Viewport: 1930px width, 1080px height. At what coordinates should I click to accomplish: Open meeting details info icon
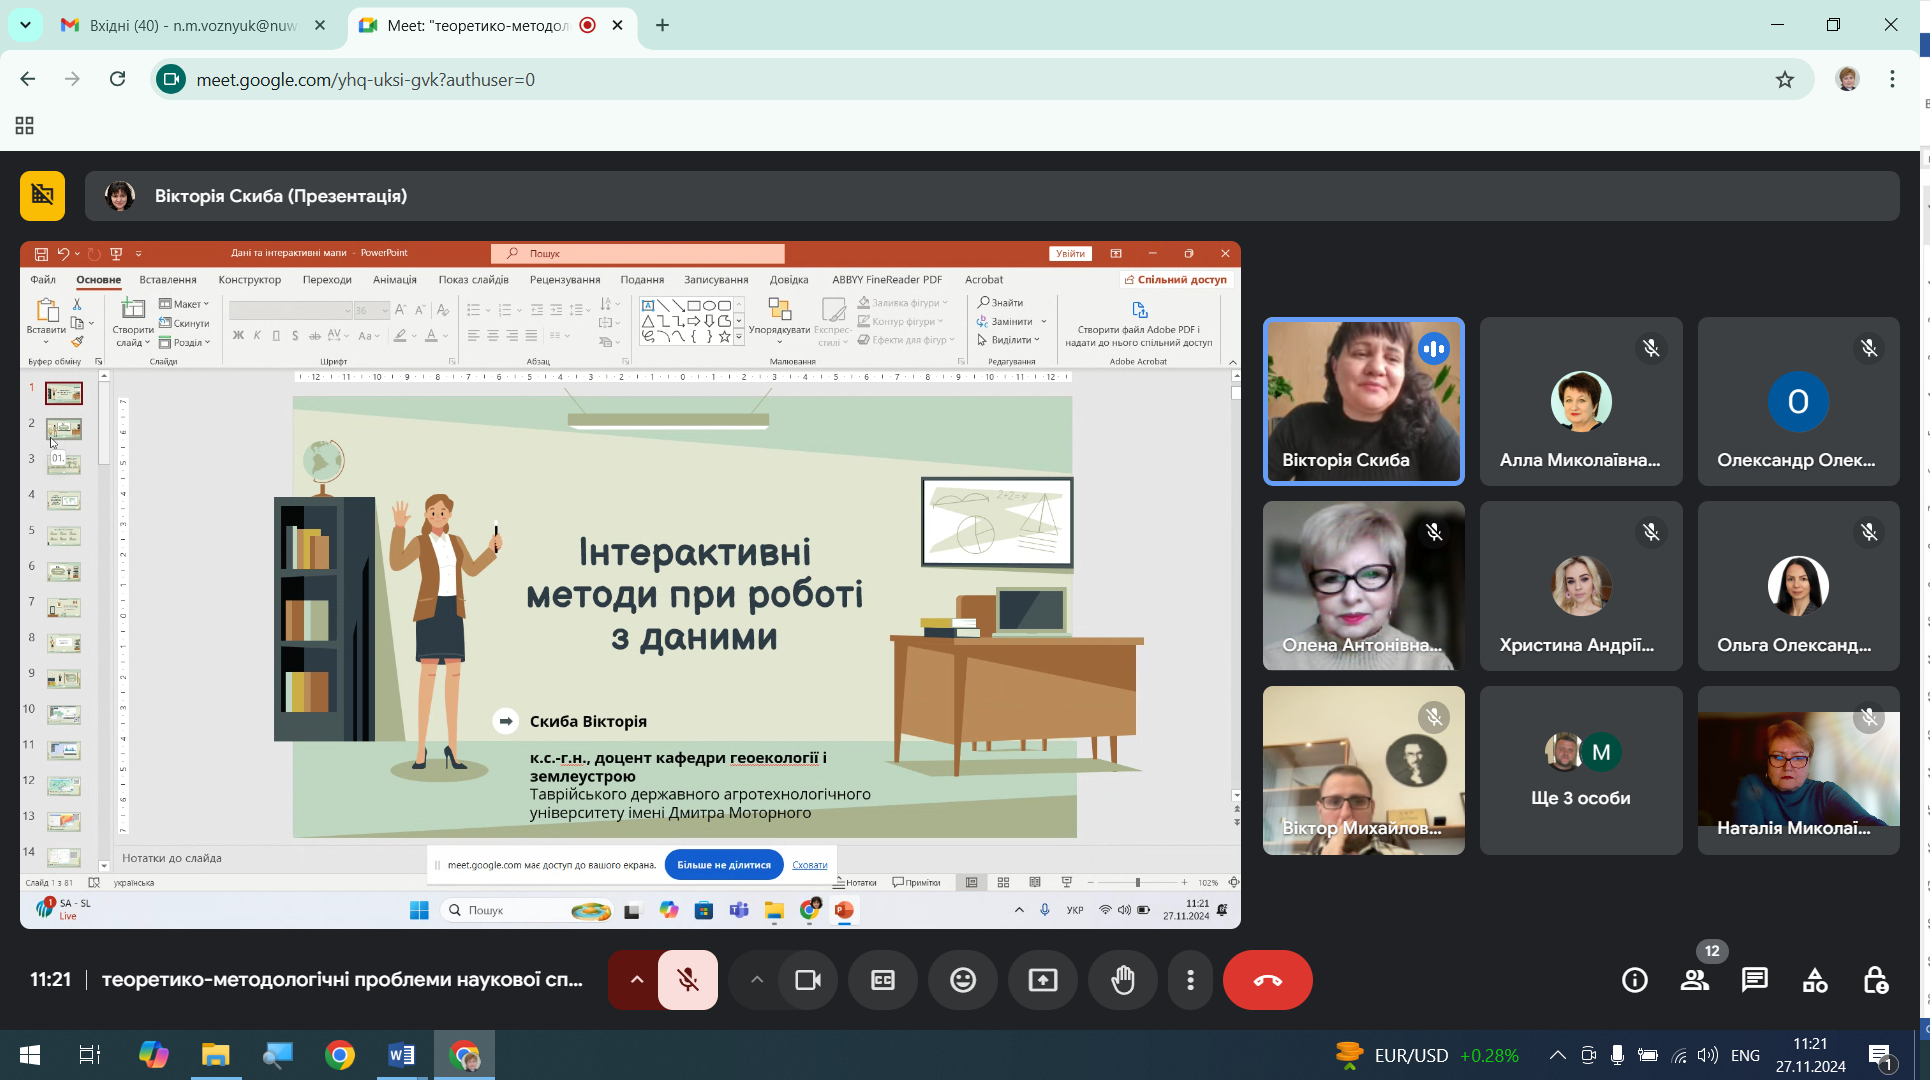click(1634, 980)
